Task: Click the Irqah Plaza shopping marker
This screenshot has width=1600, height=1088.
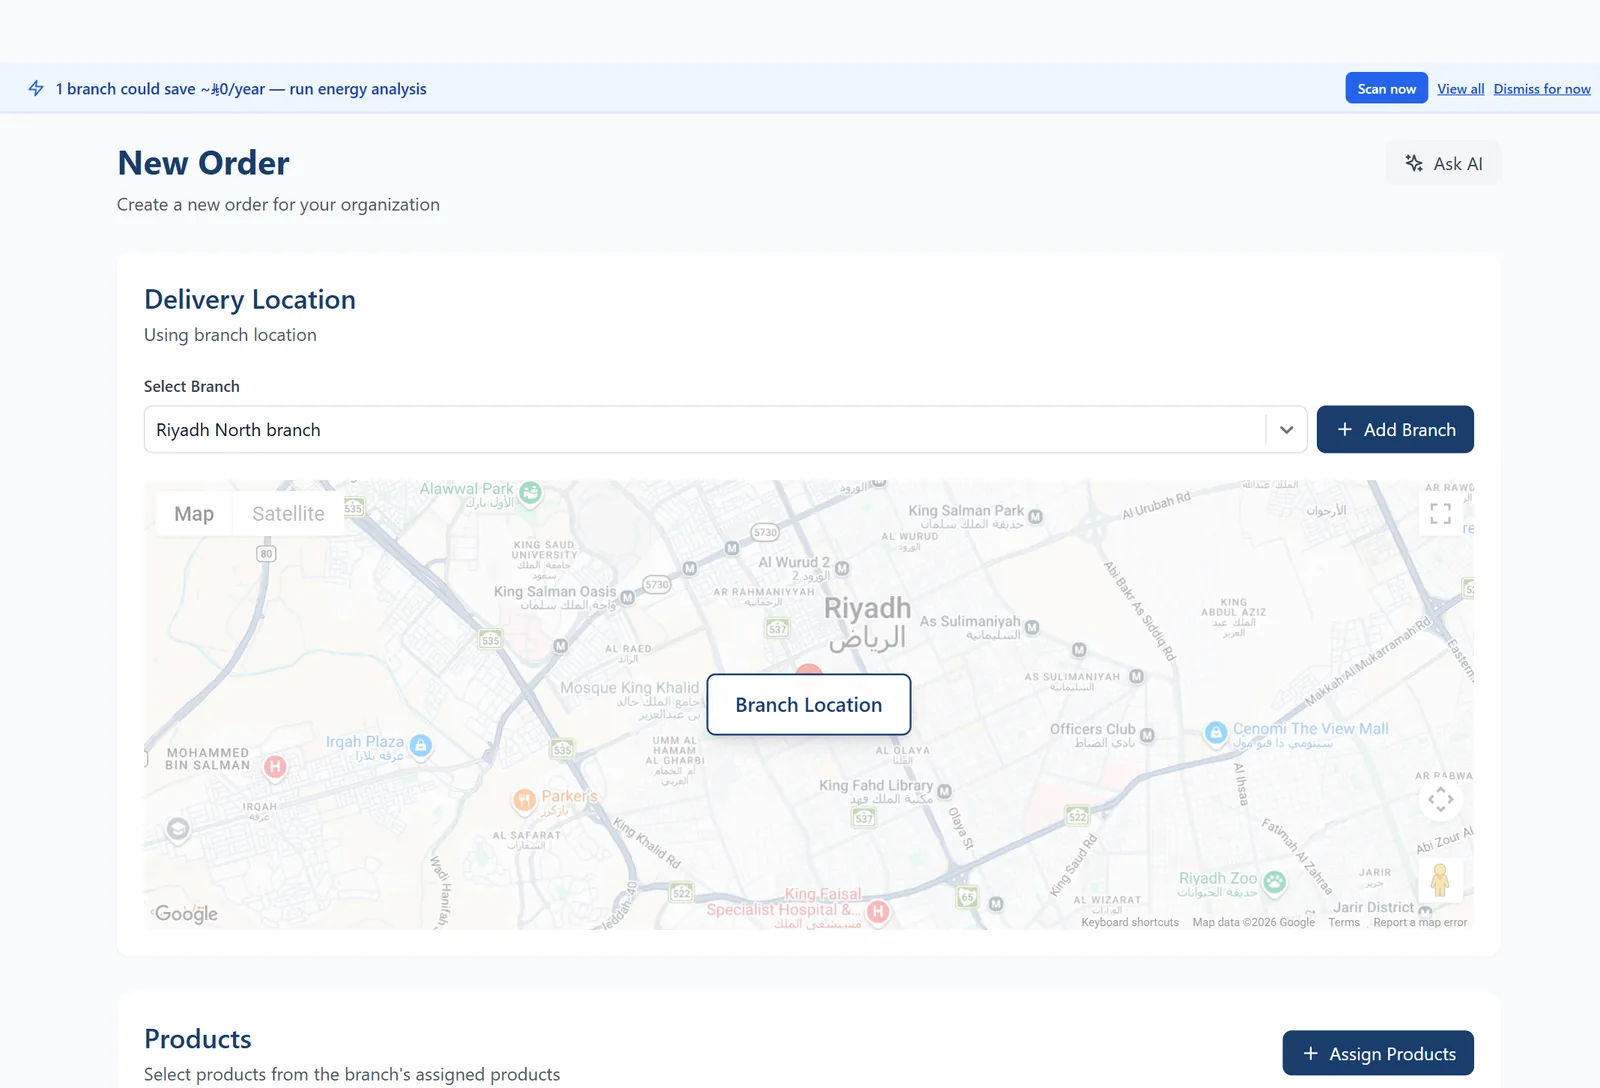Action: click(x=421, y=745)
